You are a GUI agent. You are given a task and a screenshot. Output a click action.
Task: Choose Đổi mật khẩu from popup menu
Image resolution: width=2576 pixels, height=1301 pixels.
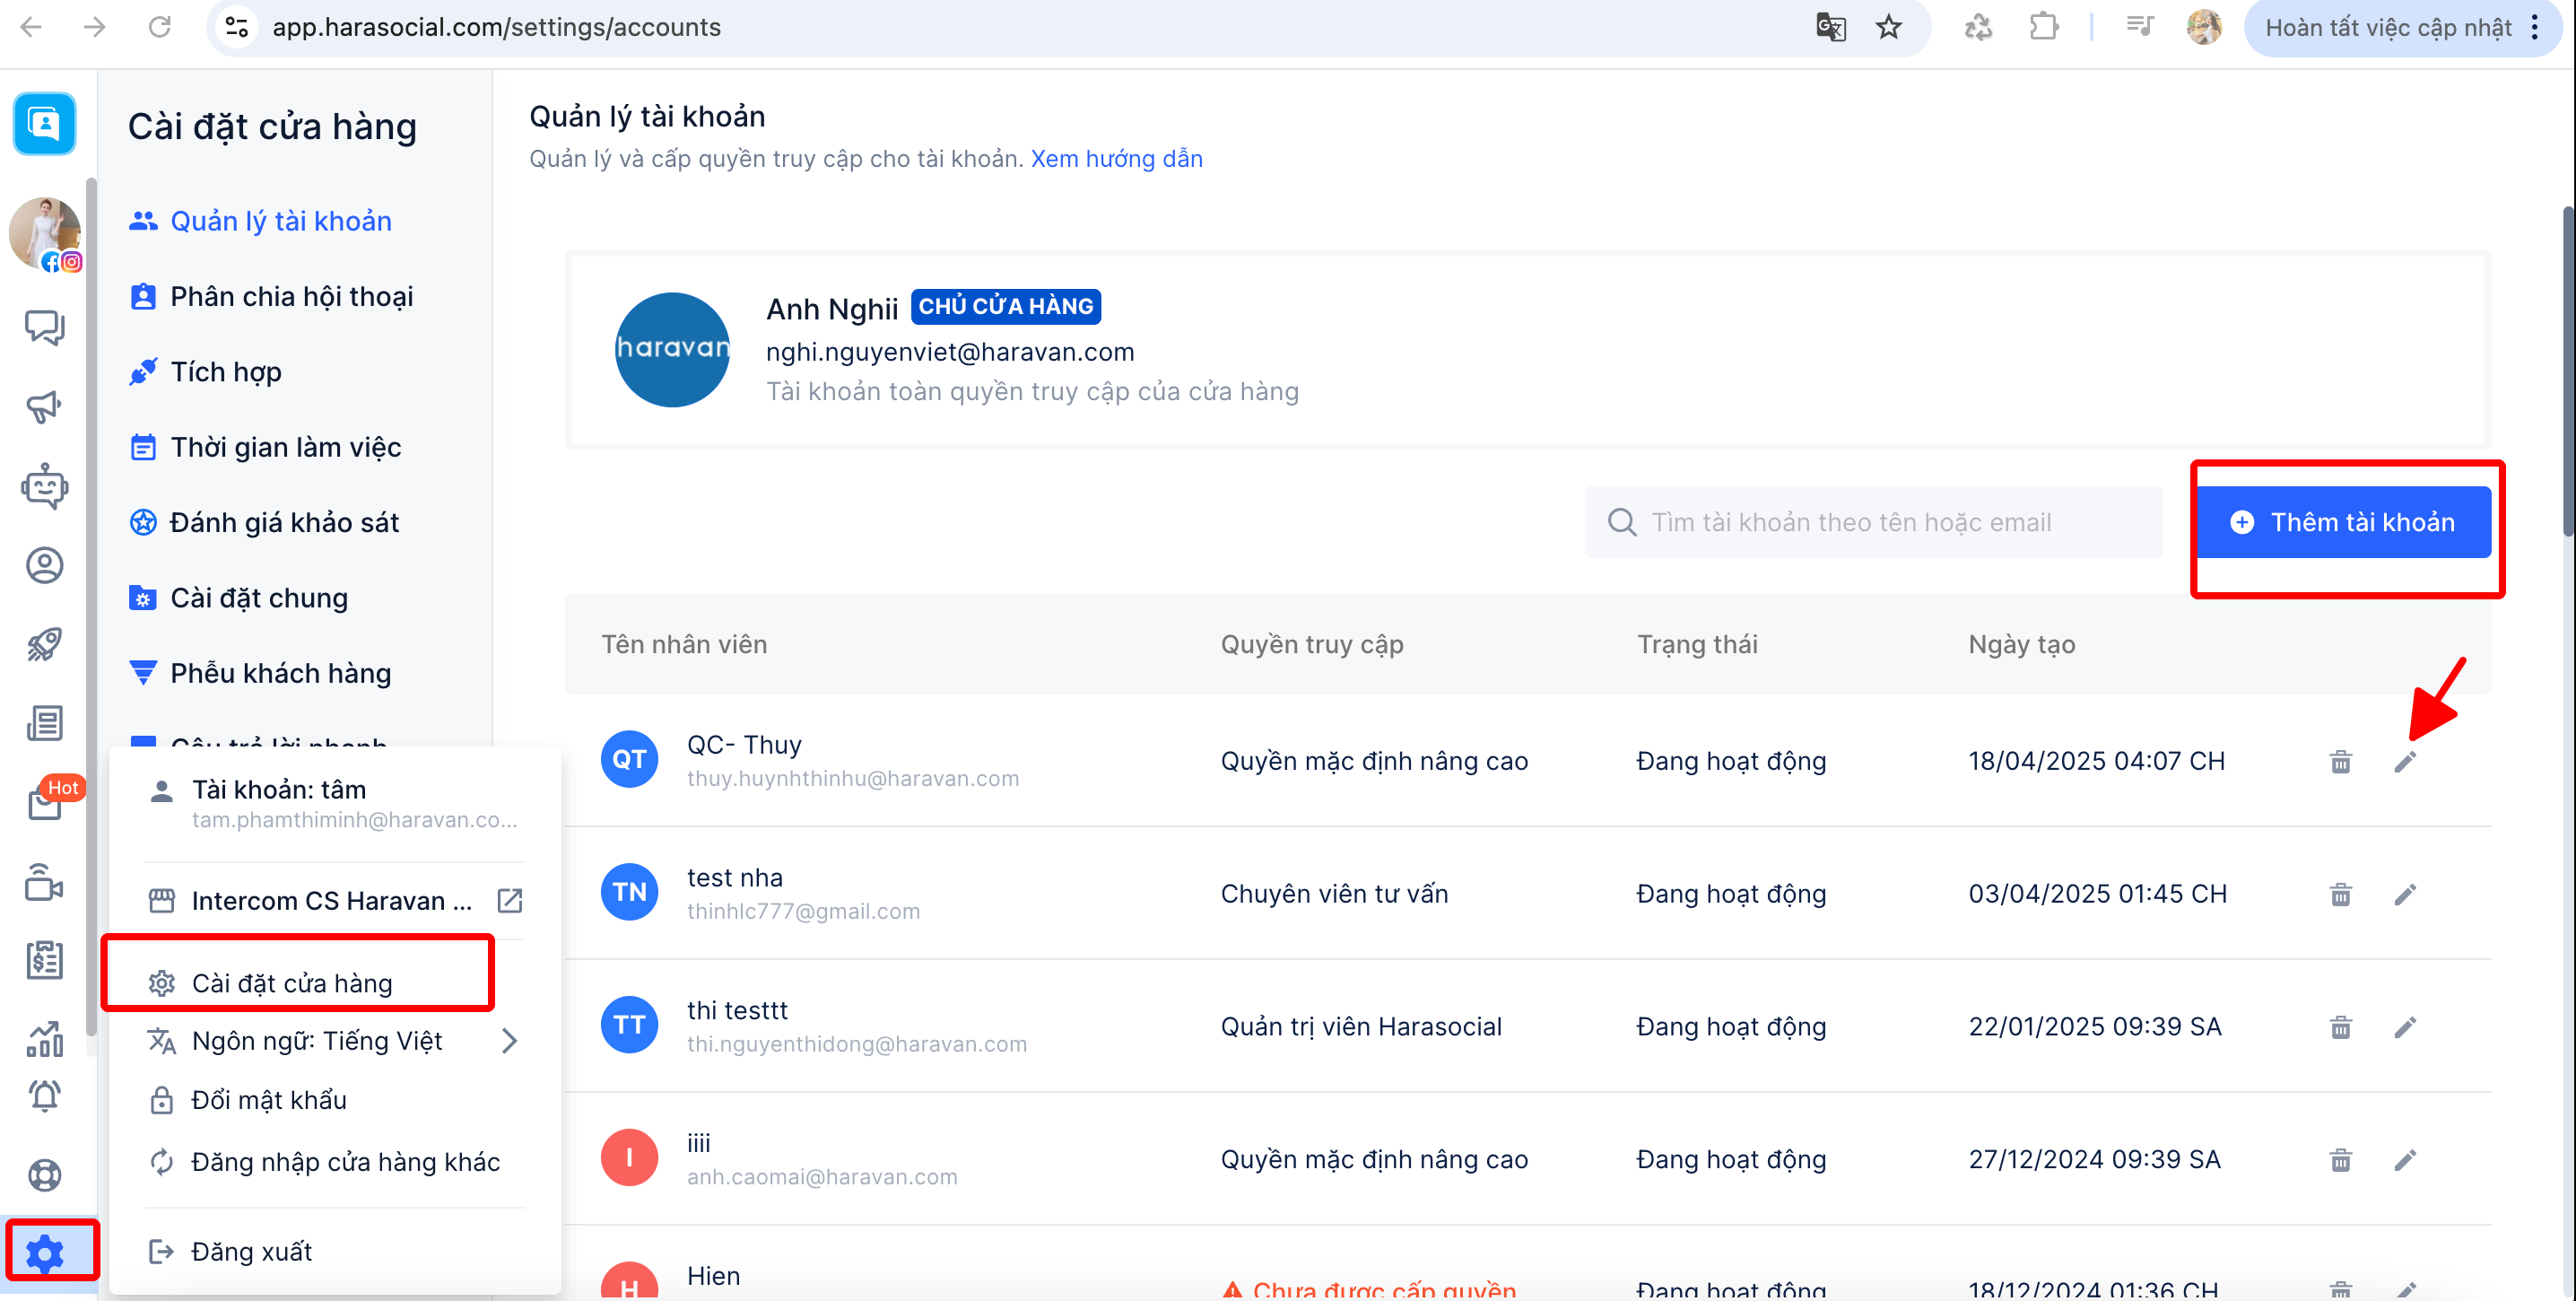[269, 1100]
